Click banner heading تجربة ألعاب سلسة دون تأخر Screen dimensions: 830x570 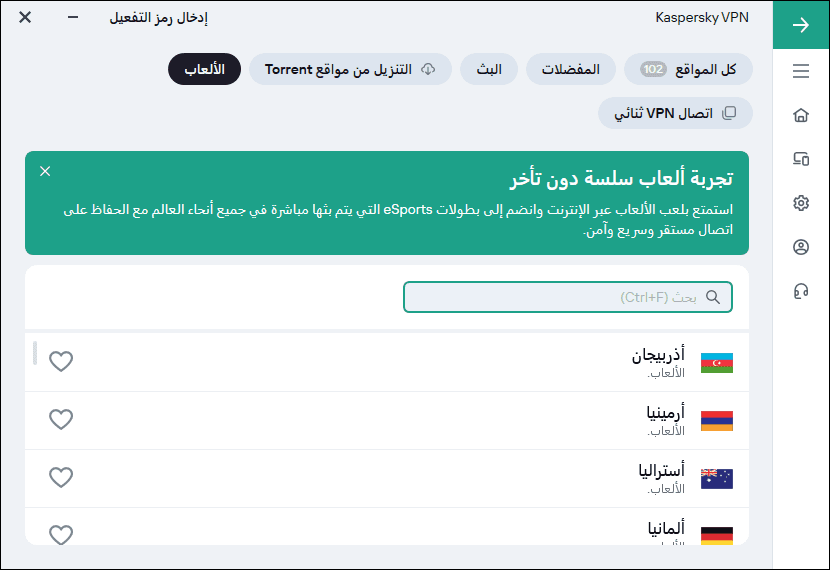click(x=621, y=178)
